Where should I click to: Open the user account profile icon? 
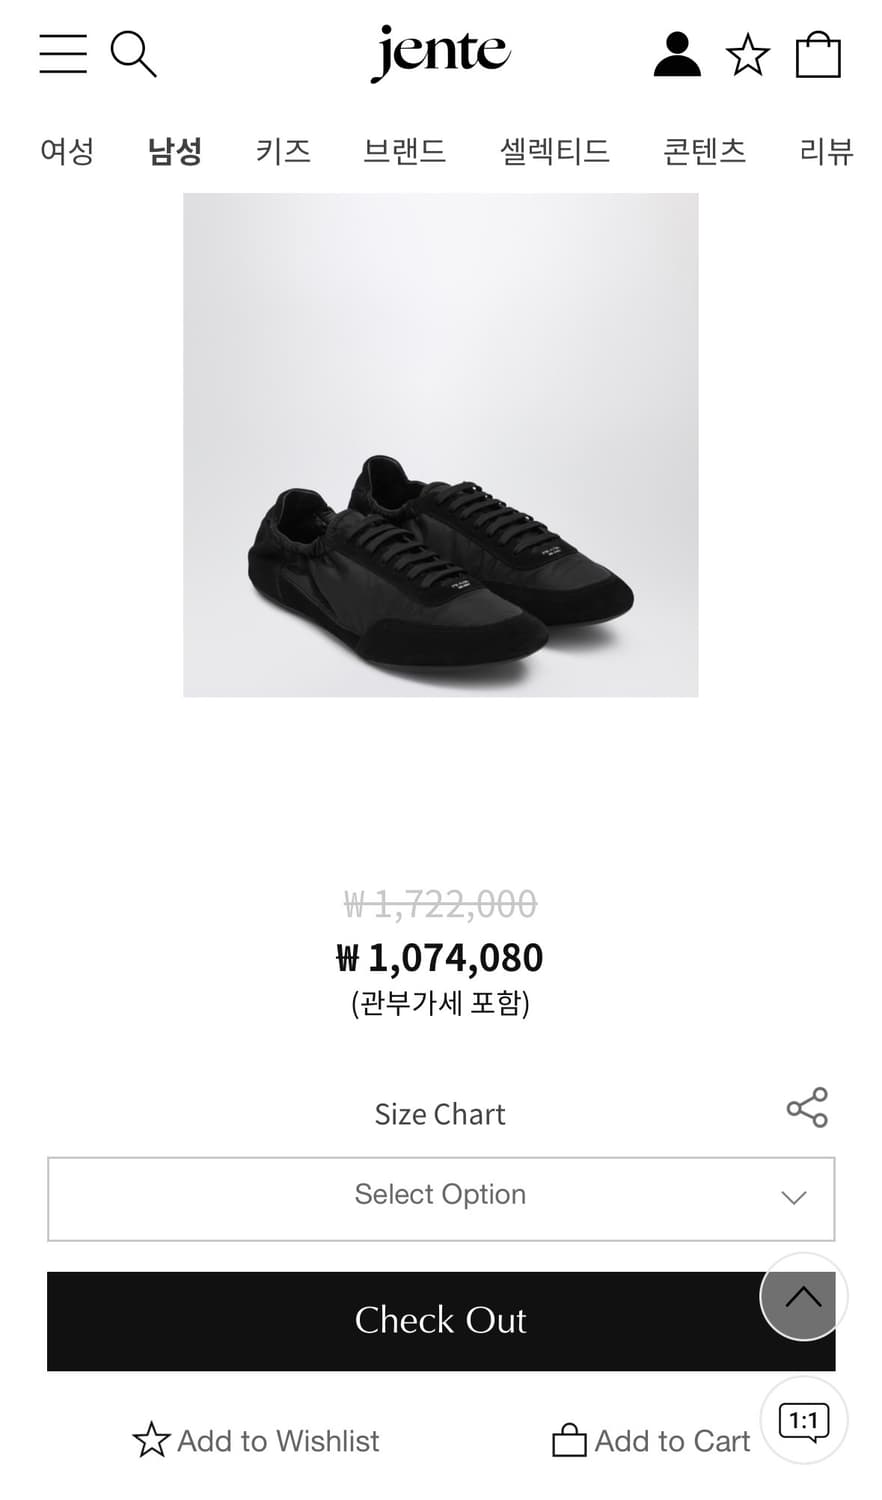(x=677, y=54)
